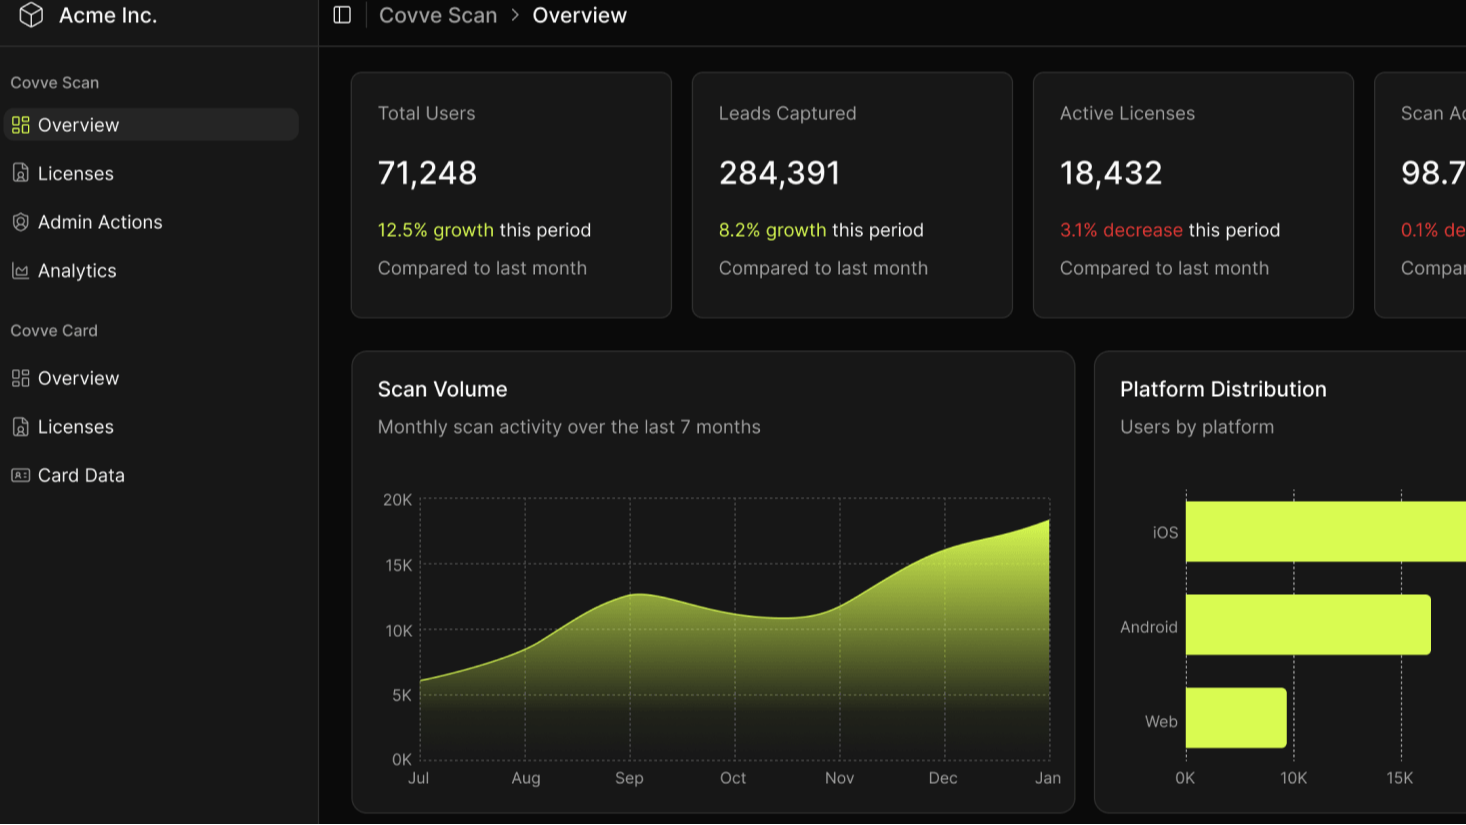Click the Acme Inc. workspace name
The width and height of the screenshot is (1466, 825).
tap(108, 15)
